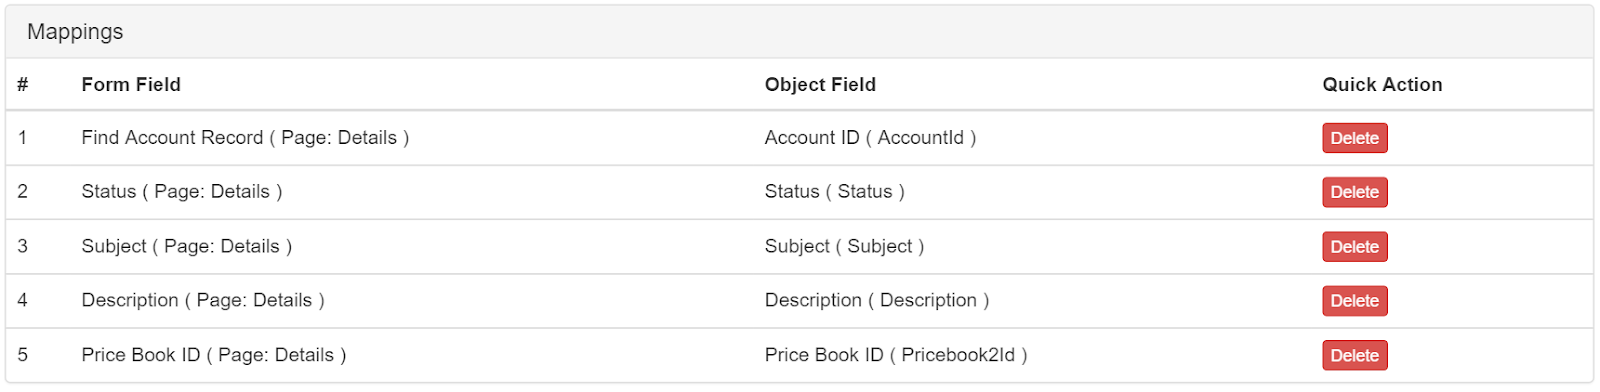Click the Mappings panel heading
1600x392 pixels.
pyautogui.click(x=75, y=32)
